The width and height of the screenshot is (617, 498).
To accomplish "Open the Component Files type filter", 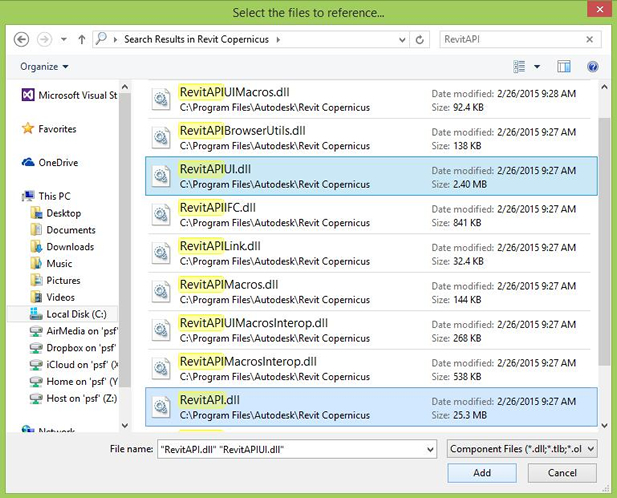I will point(522,449).
